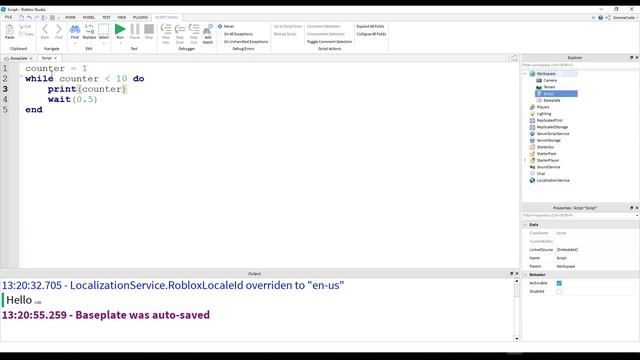This screenshot has width=640, height=360.
Task: Switch to the PLUGINS ribbon tab
Action: click(x=140, y=17)
